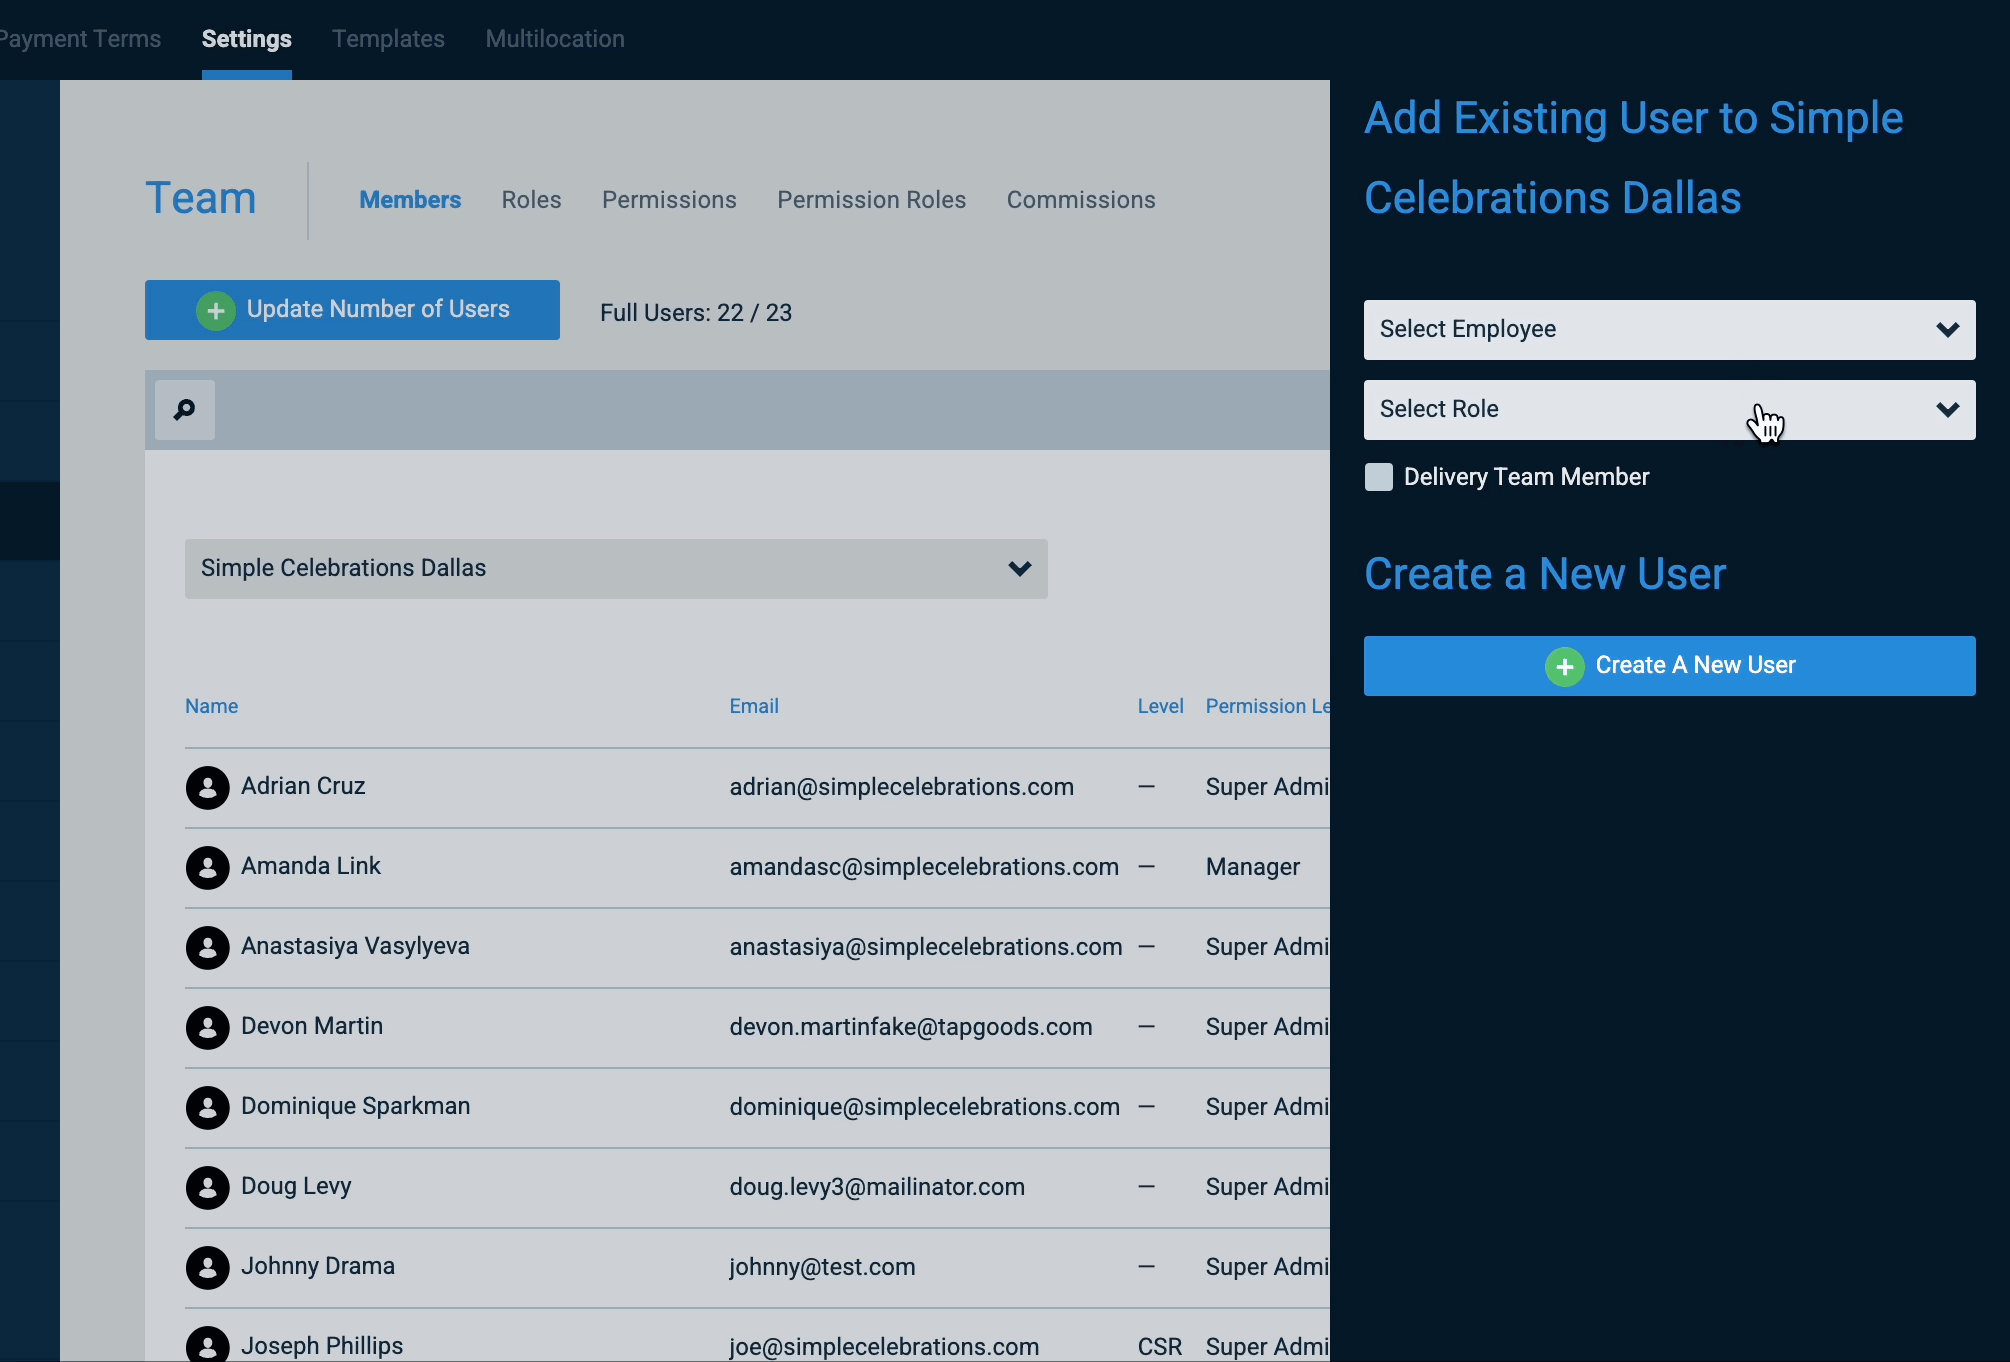The width and height of the screenshot is (2010, 1362).
Task: Click Dominique Sparkman's avatar icon
Action: 208,1108
